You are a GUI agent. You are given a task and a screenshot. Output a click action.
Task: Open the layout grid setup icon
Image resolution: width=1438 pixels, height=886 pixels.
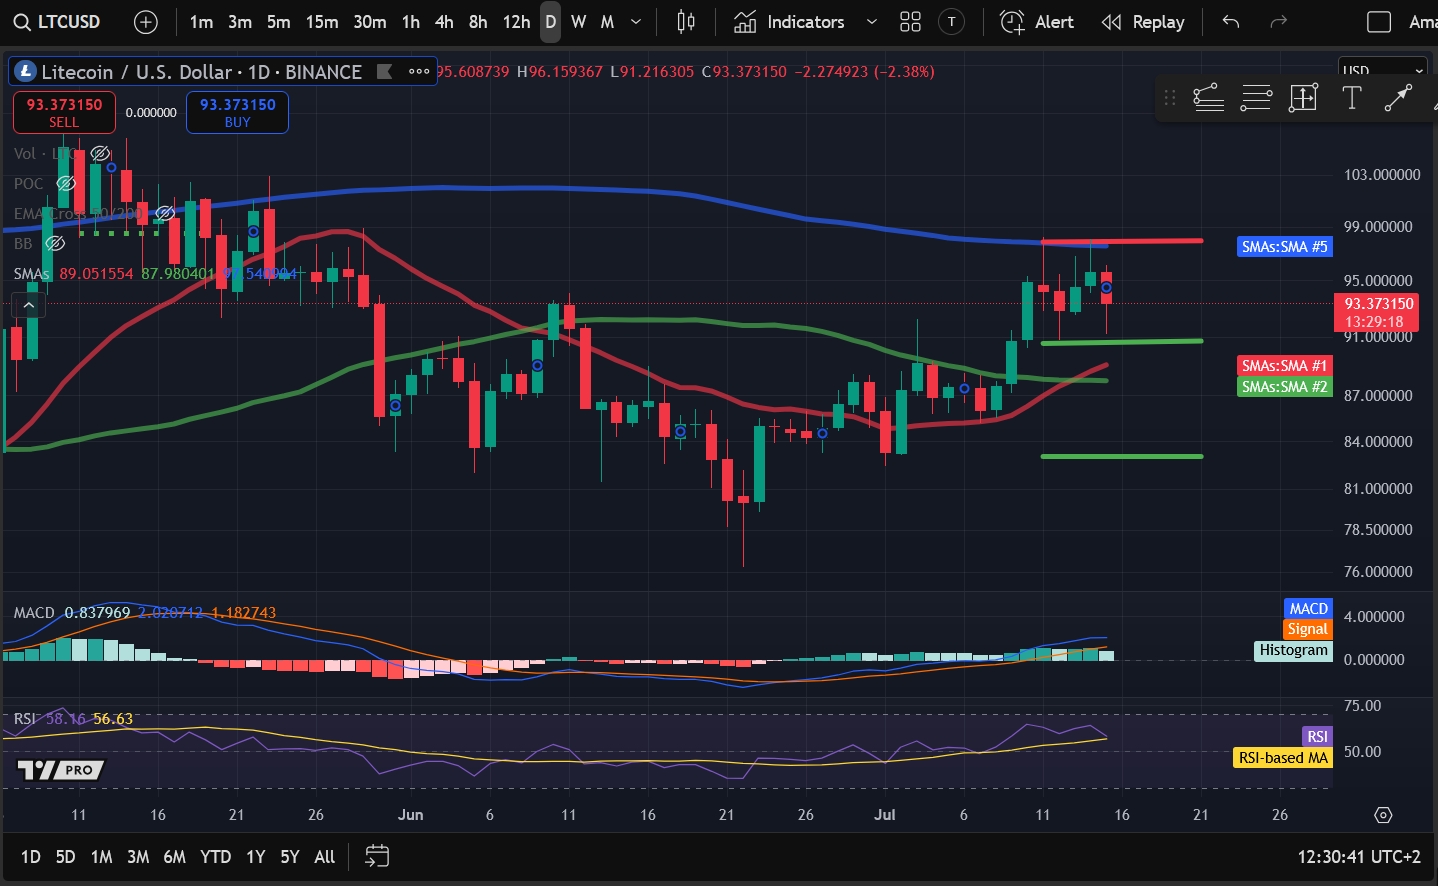click(x=910, y=22)
